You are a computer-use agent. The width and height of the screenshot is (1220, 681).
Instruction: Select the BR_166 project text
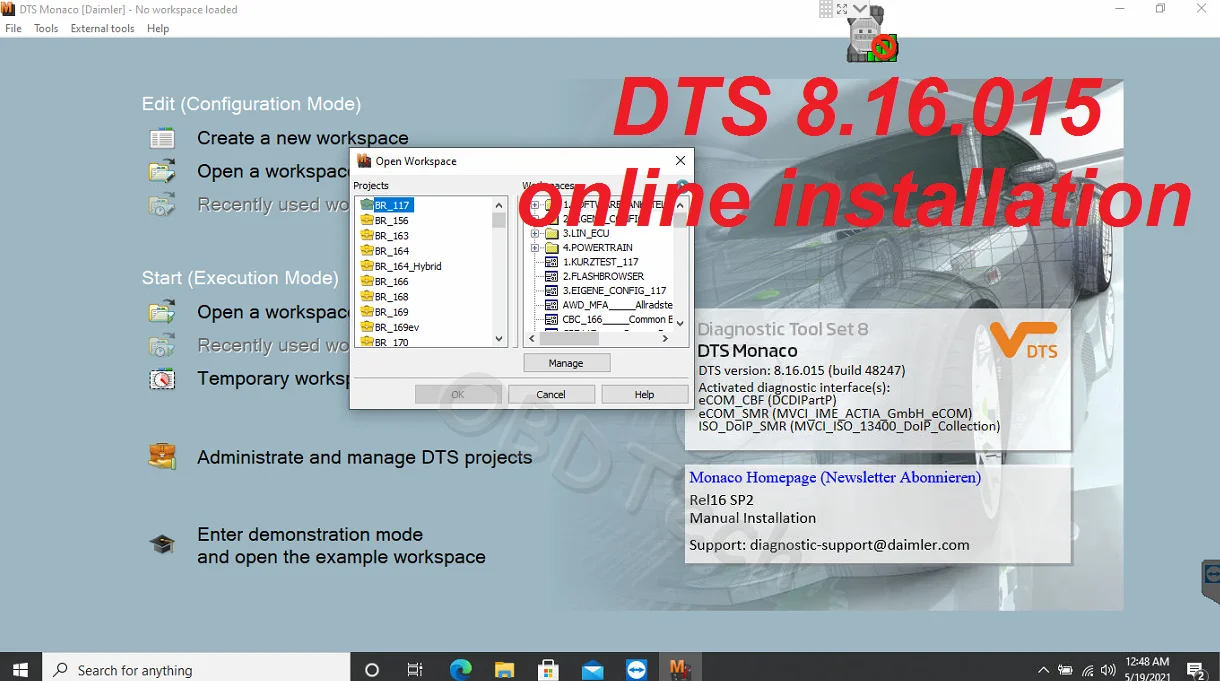pos(392,281)
